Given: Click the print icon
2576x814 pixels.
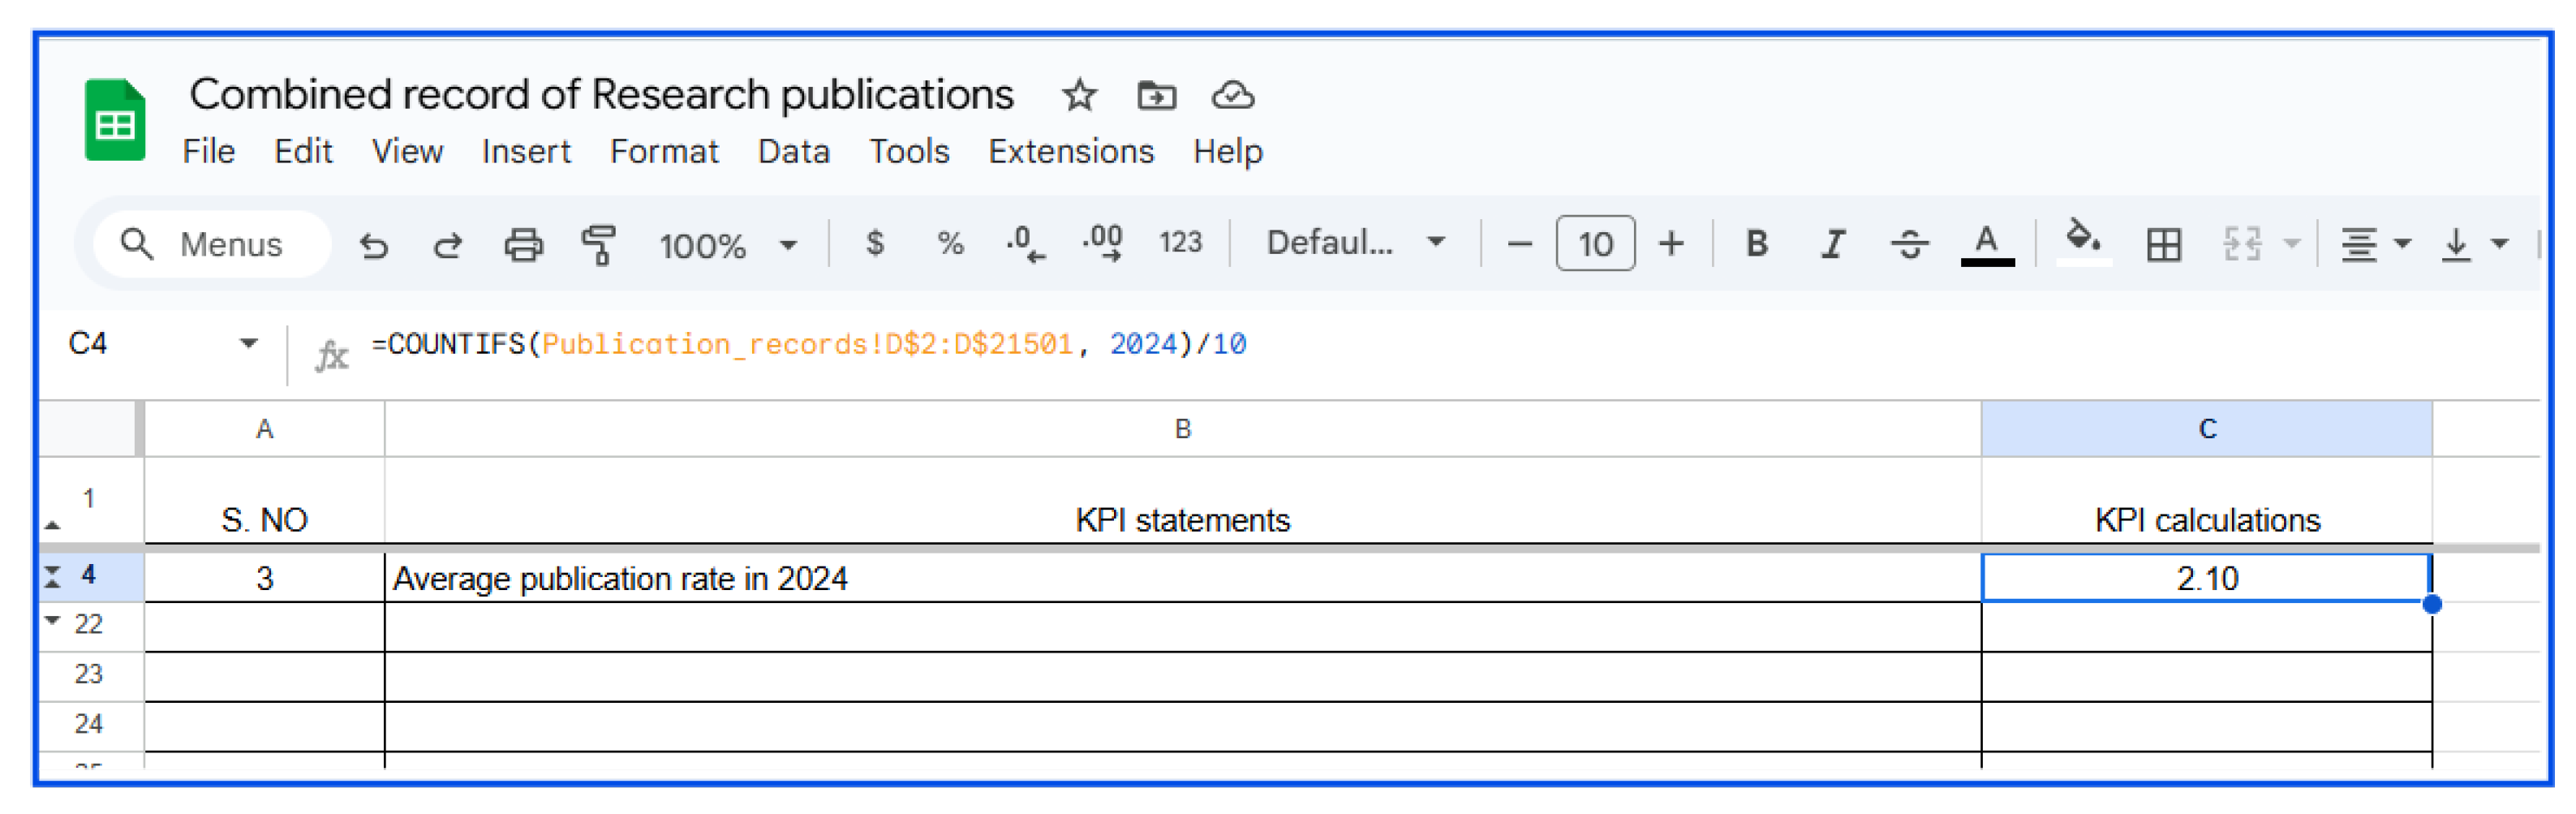Looking at the screenshot, I should click(522, 244).
